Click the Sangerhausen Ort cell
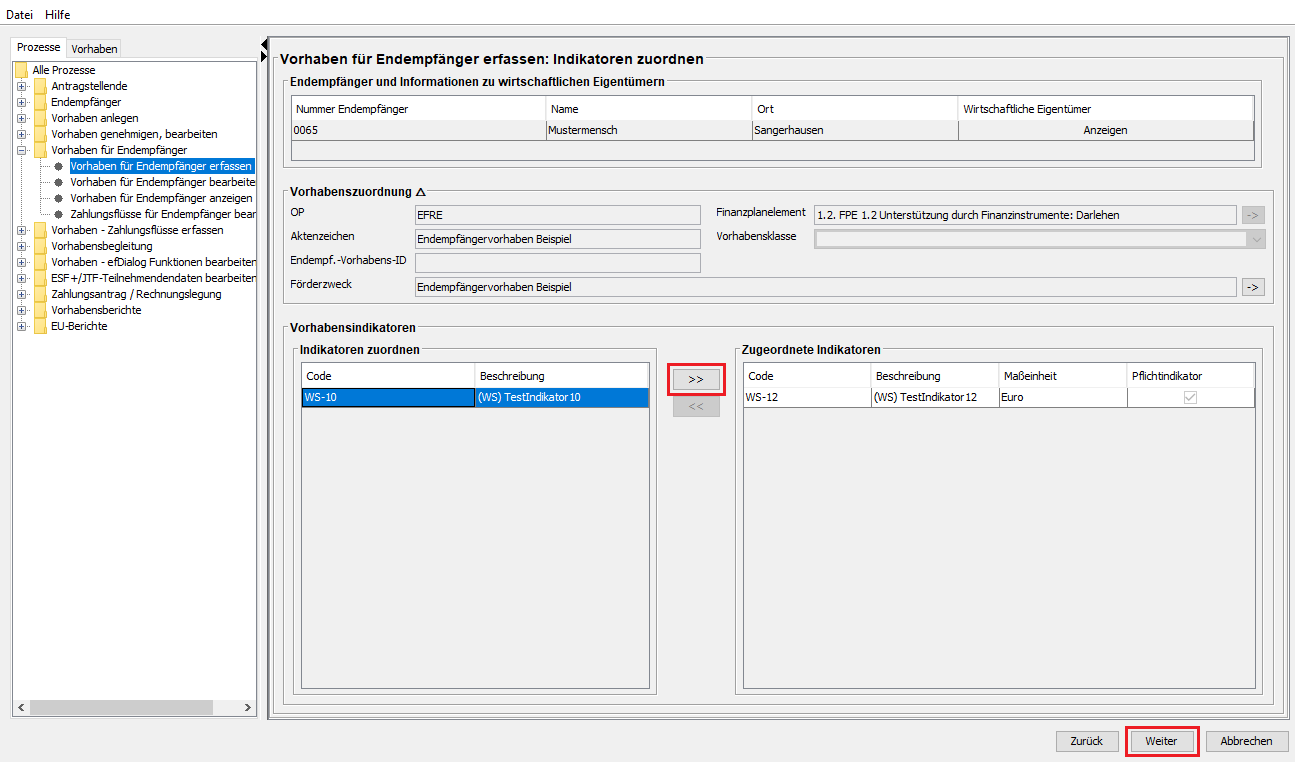 855,130
